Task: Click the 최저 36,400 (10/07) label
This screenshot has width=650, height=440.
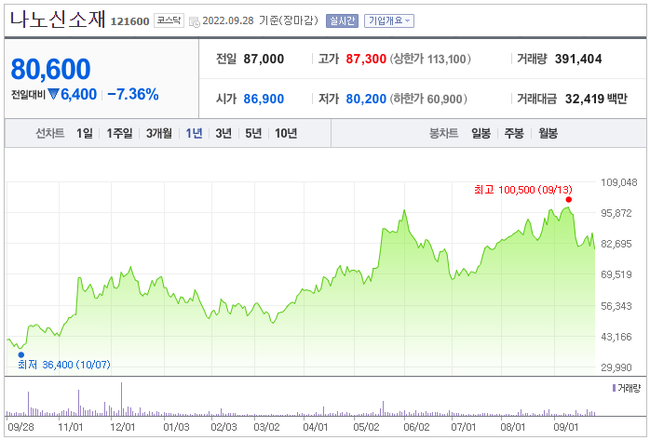Action: click(x=64, y=365)
